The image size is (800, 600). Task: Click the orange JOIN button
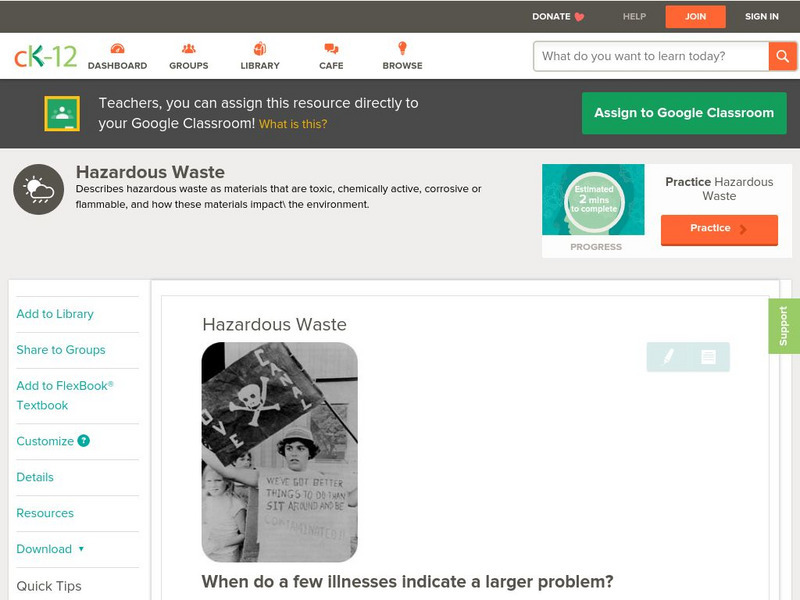[695, 17]
